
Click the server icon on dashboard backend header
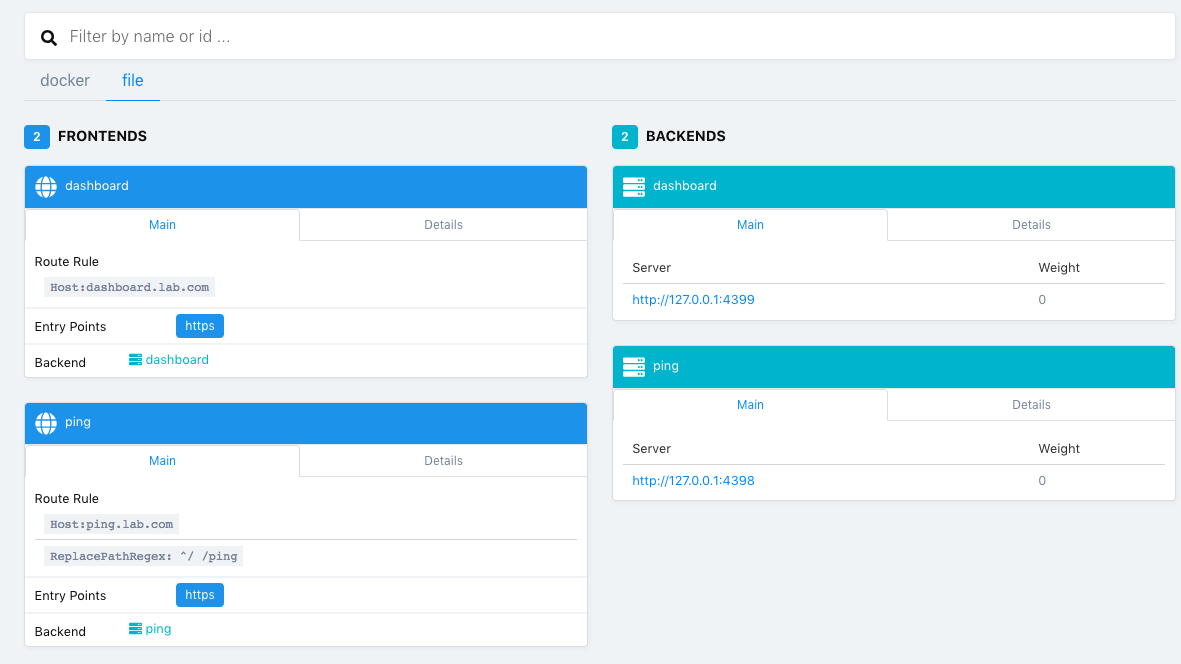pos(633,187)
